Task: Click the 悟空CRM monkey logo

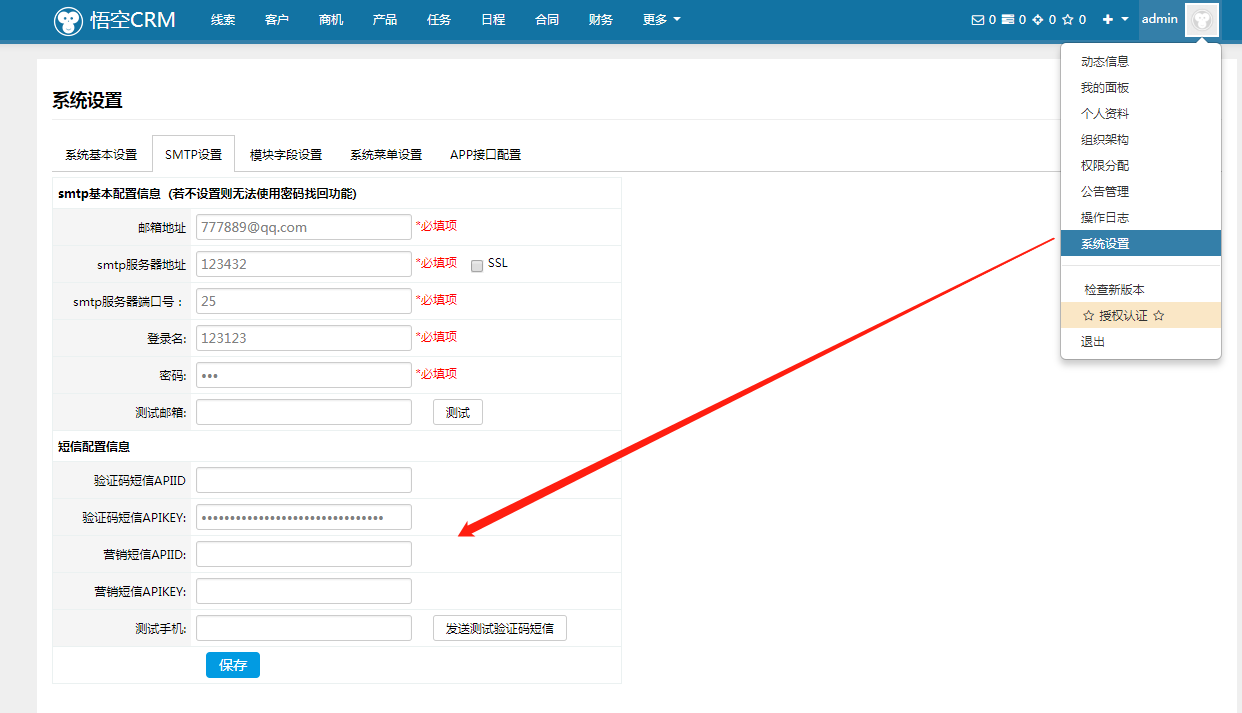Action: click(x=69, y=20)
